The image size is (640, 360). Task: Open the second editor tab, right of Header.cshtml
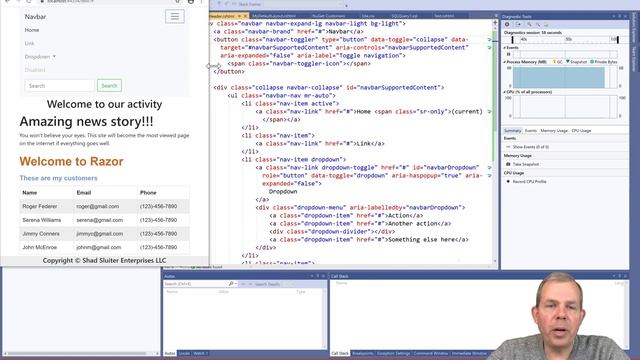(x=274, y=16)
